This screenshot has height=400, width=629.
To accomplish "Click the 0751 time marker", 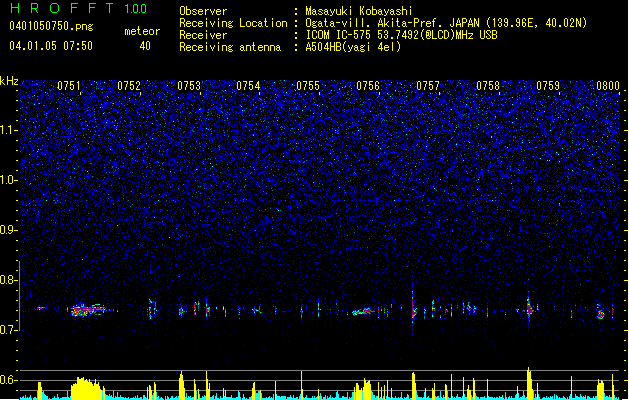I will tap(69, 86).
